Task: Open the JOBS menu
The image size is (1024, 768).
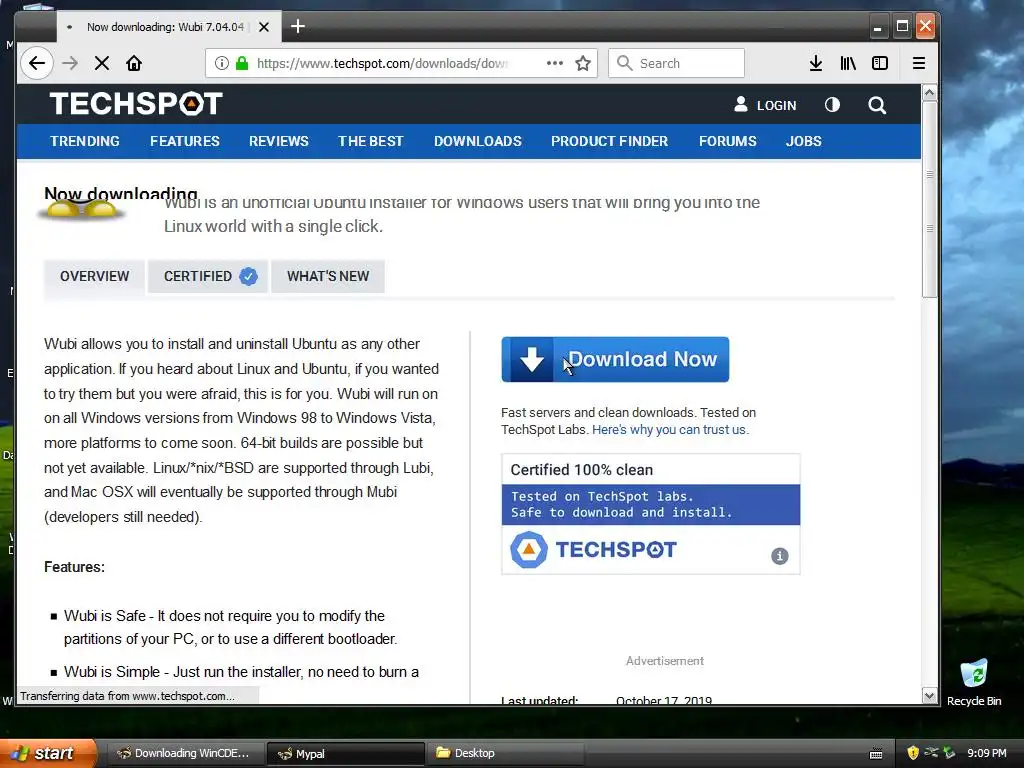Action: pos(804,141)
